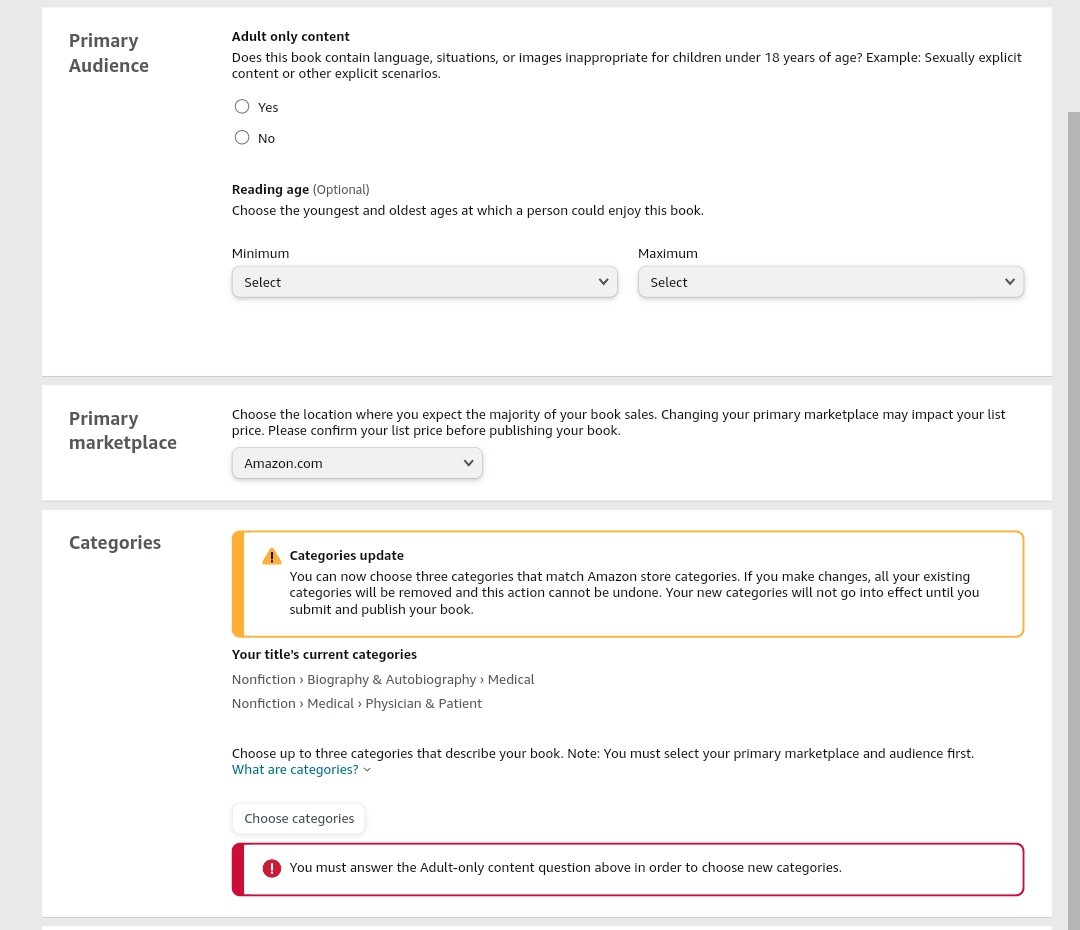Viewport: 1080px width, 930px height.
Task: Click the yellow warning triangle icon
Action: tap(271, 557)
